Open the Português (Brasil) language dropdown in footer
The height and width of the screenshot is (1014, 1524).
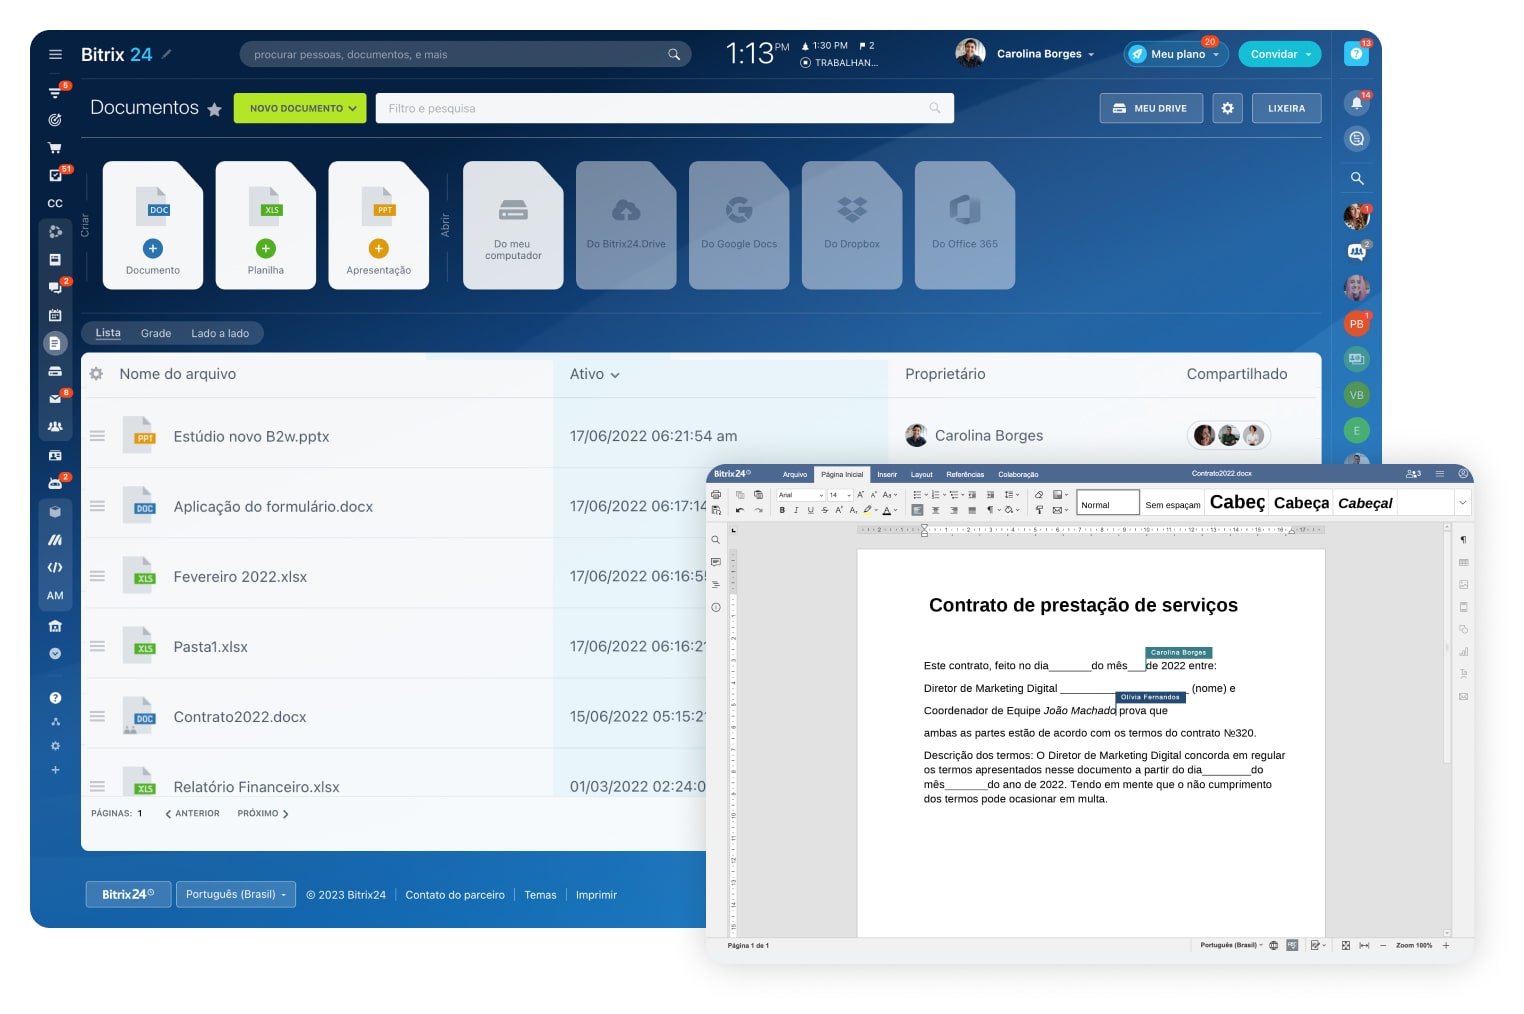(235, 894)
